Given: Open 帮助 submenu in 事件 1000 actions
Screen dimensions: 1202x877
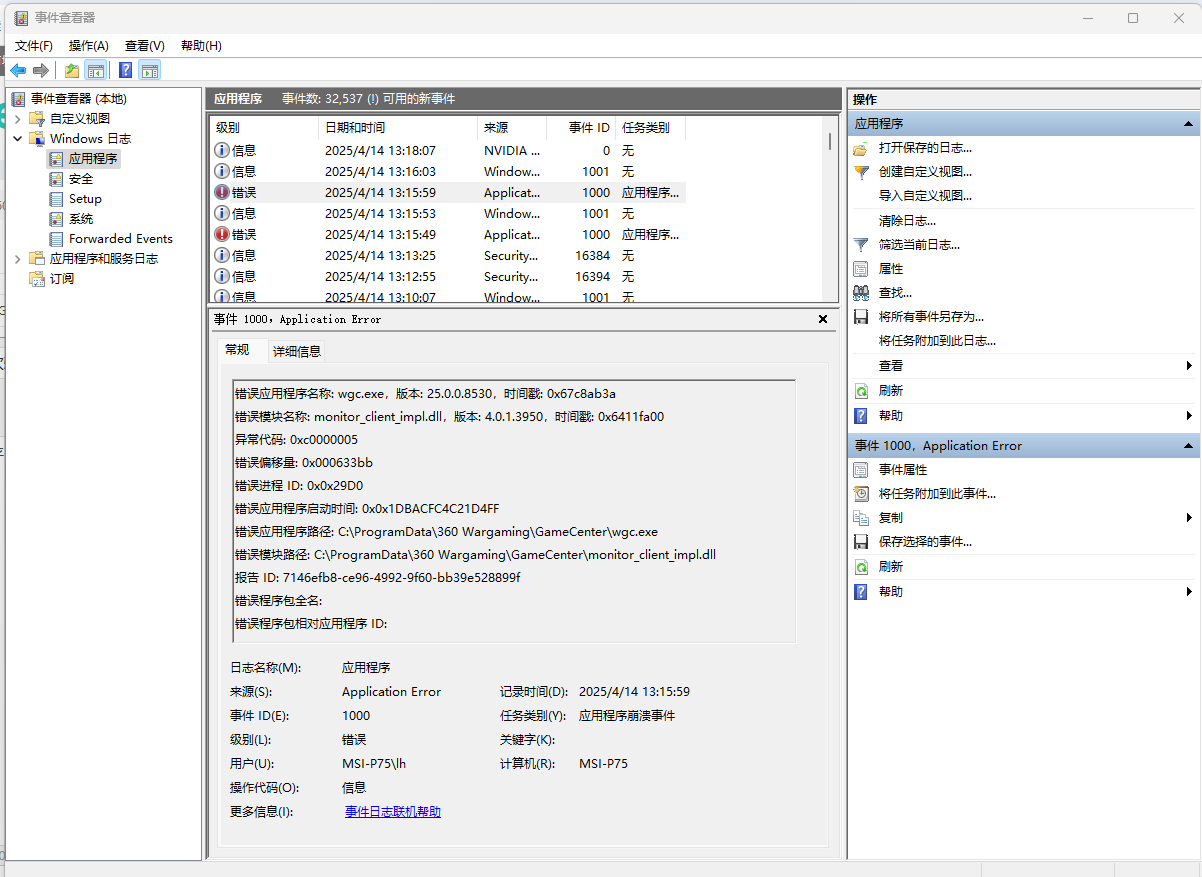Looking at the screenshot, I should coord(1189,591).
